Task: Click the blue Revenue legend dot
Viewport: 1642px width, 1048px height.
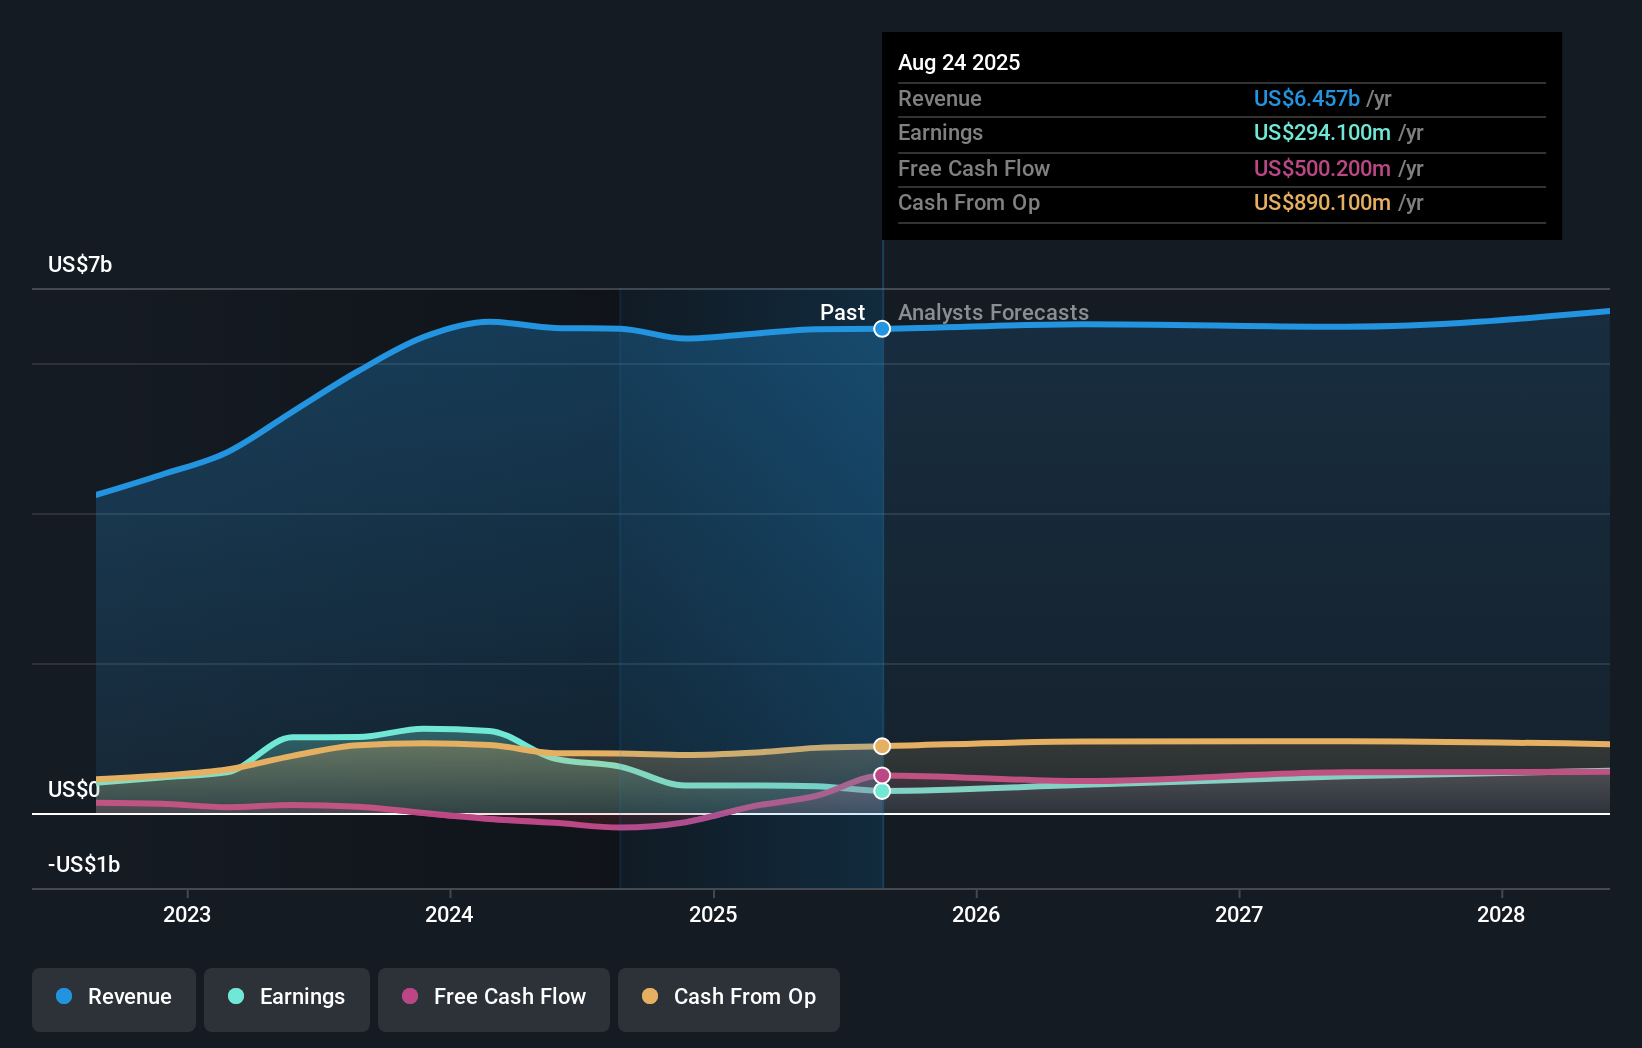Action: point(66,997)
